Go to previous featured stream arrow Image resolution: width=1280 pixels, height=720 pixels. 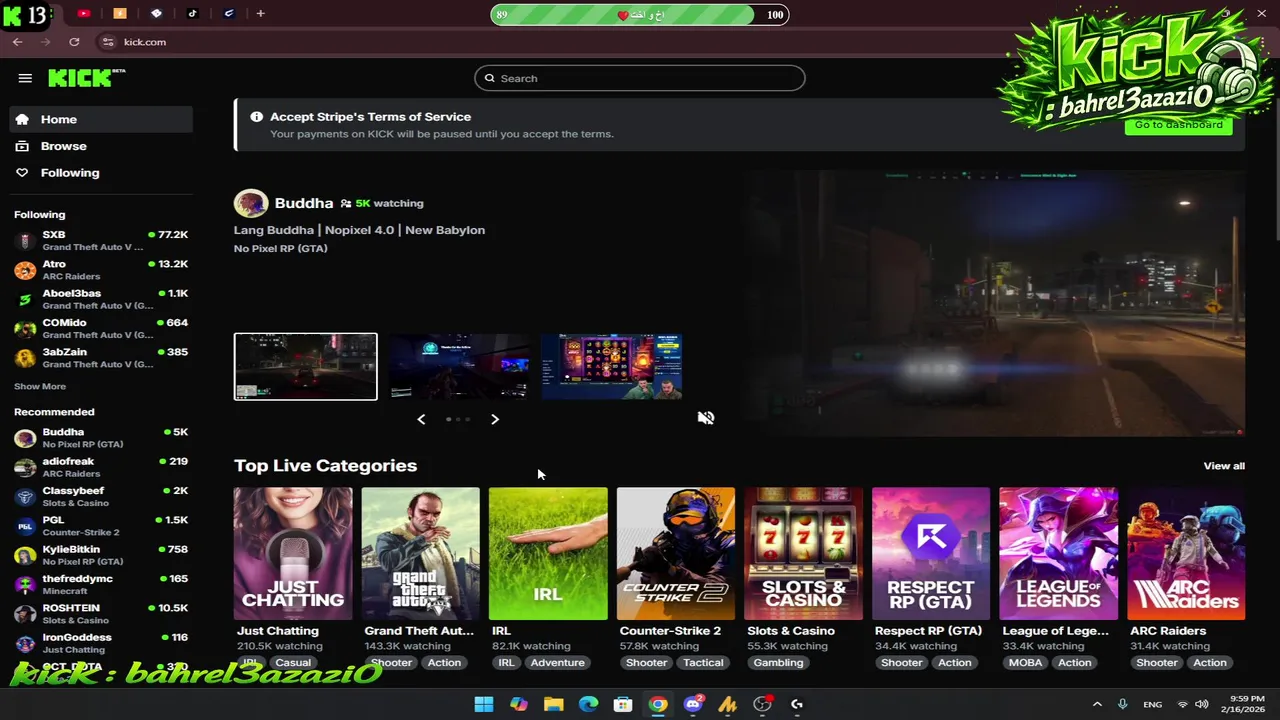(421, 419)
